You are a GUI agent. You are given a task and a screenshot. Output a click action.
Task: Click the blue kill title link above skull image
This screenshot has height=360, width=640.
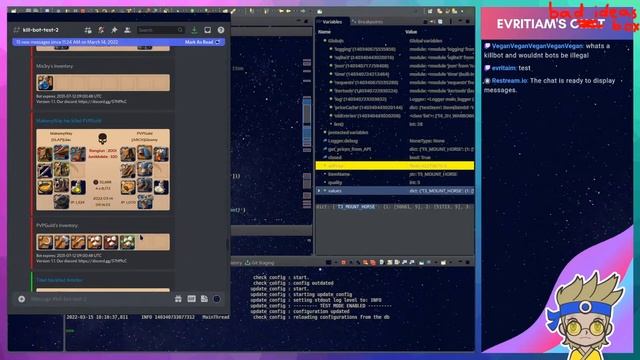(x=69, y=121)
